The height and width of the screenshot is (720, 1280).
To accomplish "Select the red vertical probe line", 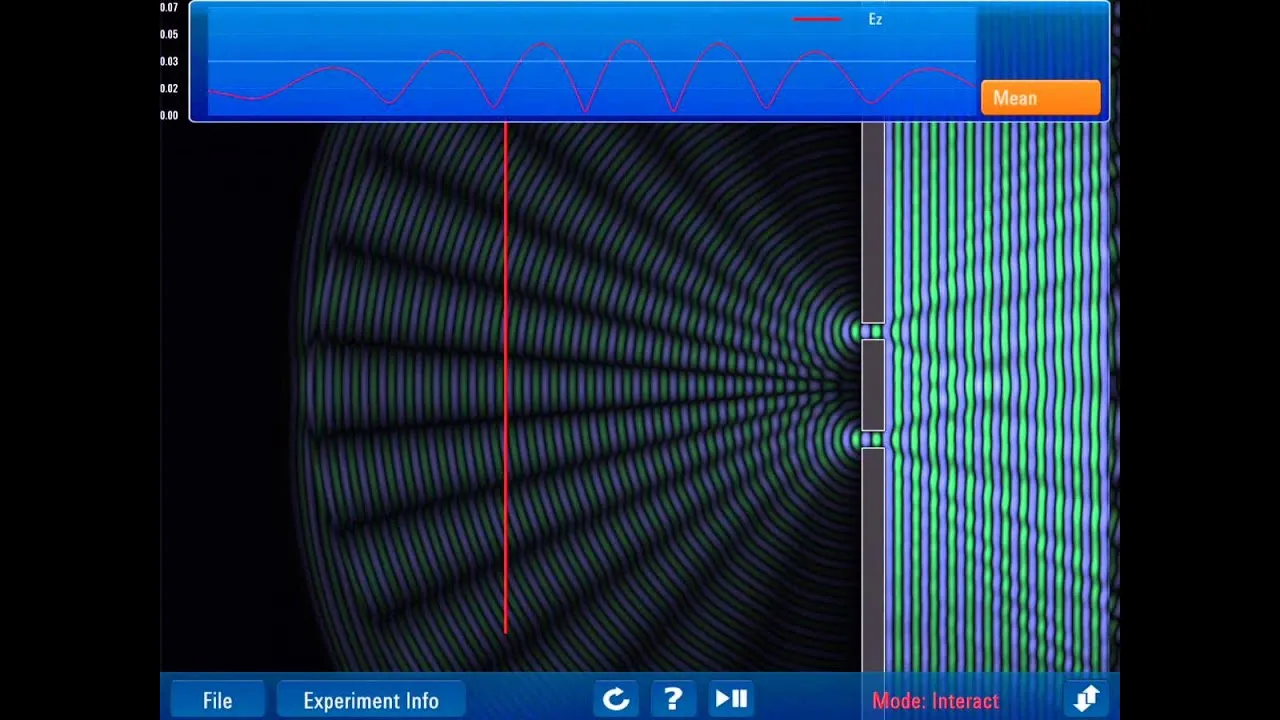I will [506, 378].
